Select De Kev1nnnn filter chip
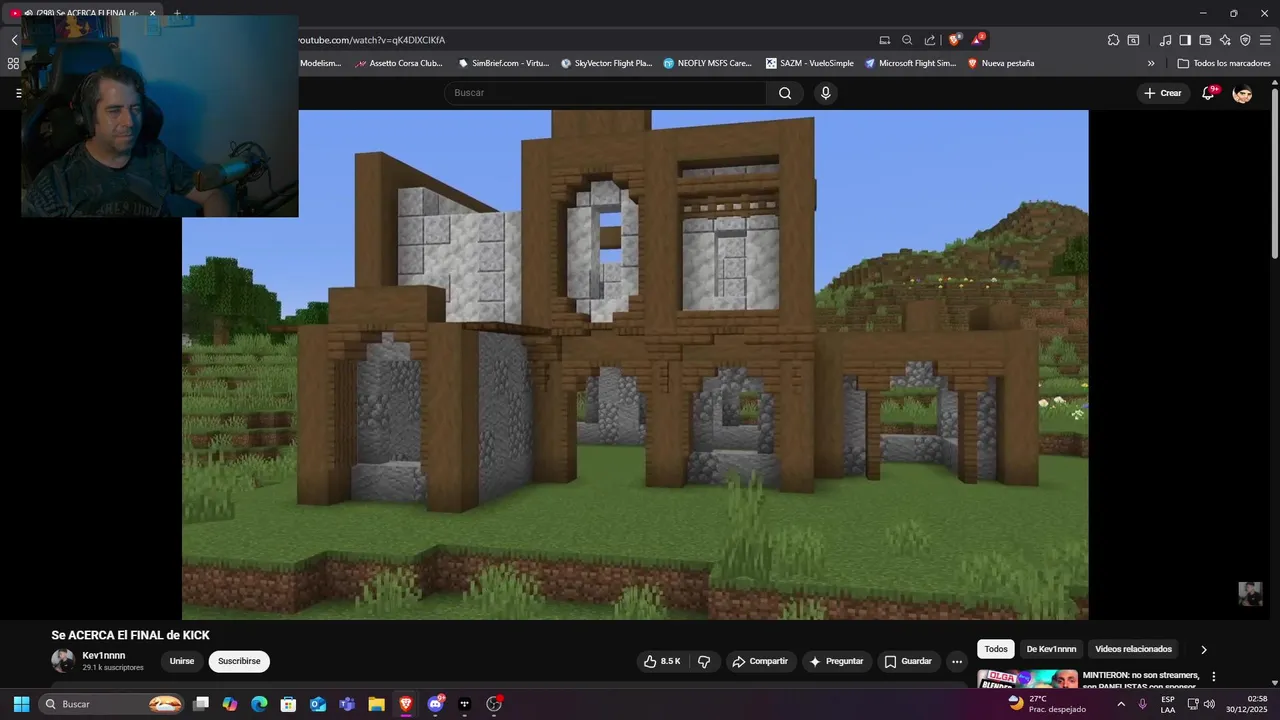The width and height of the screenshot is (1280, 720). point(1051,649)
